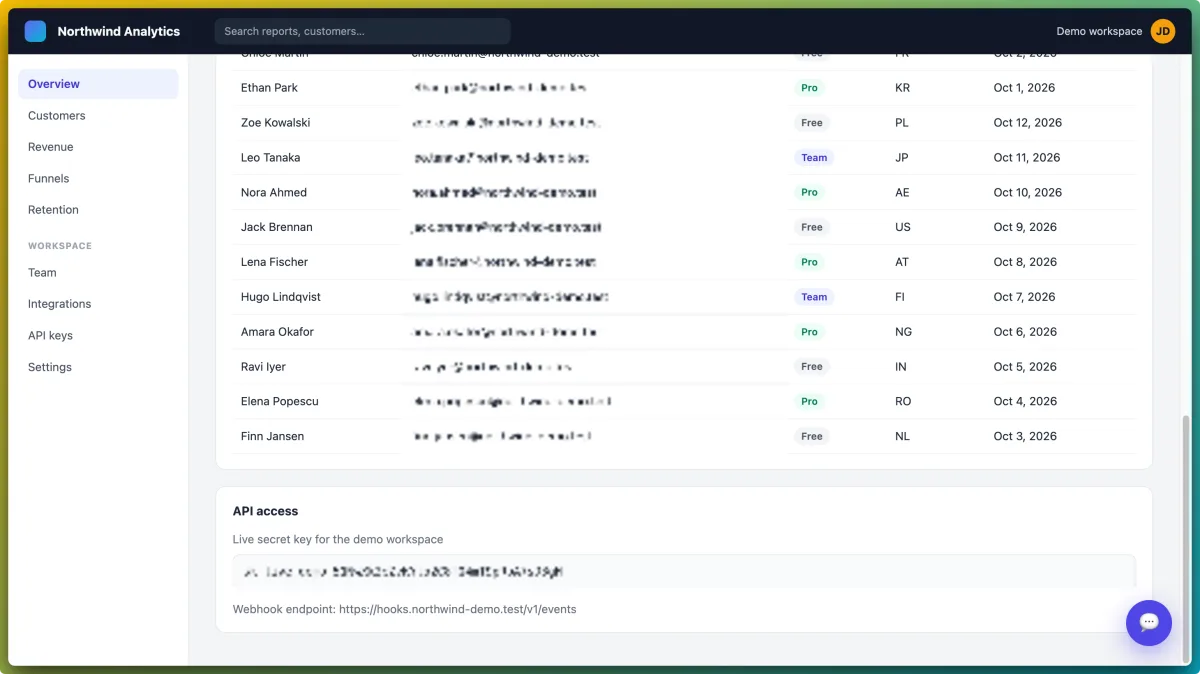Image resolution: width=1200 pixels, height=674 pixels.
Task: Select the Jack Brennan name cell
Action: coord(276,227)
